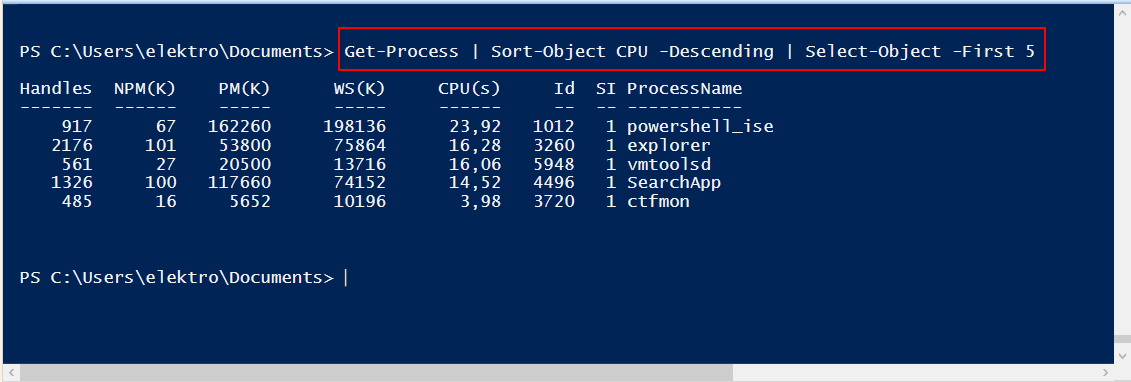Screen dimensions: 1131x382
Task: Click the Sort-Object cmdlet in the command
Action: pos(547,51)
